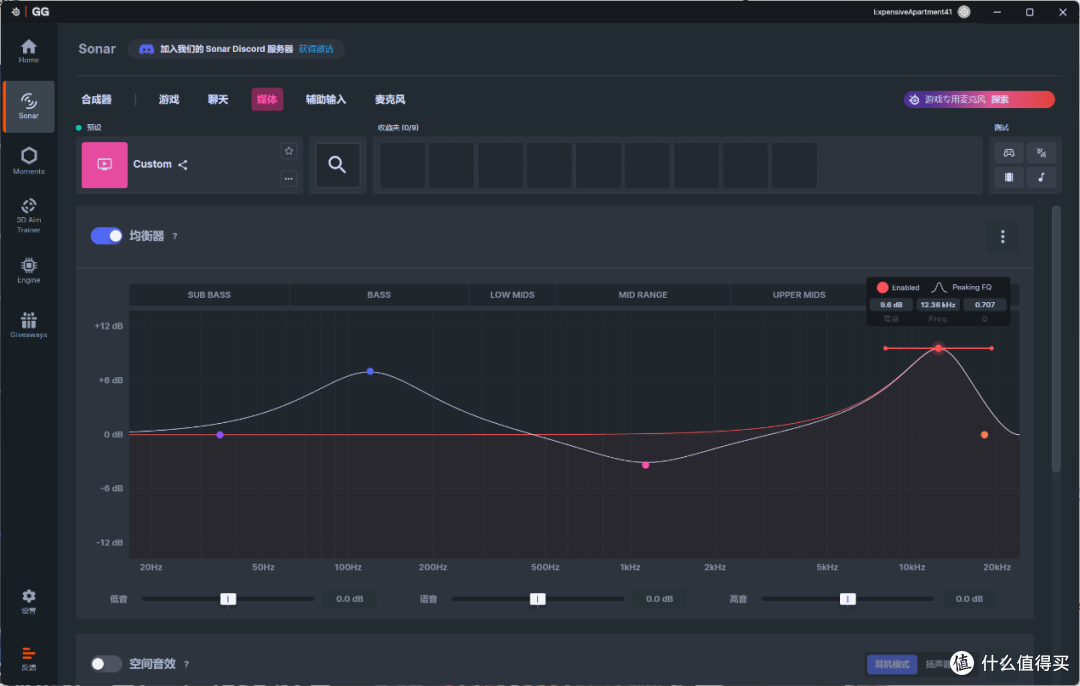The image size is (1080, 686).
Task: Open Moments in the sidebar
Action: pyautogui.click(x=28, y=160)
